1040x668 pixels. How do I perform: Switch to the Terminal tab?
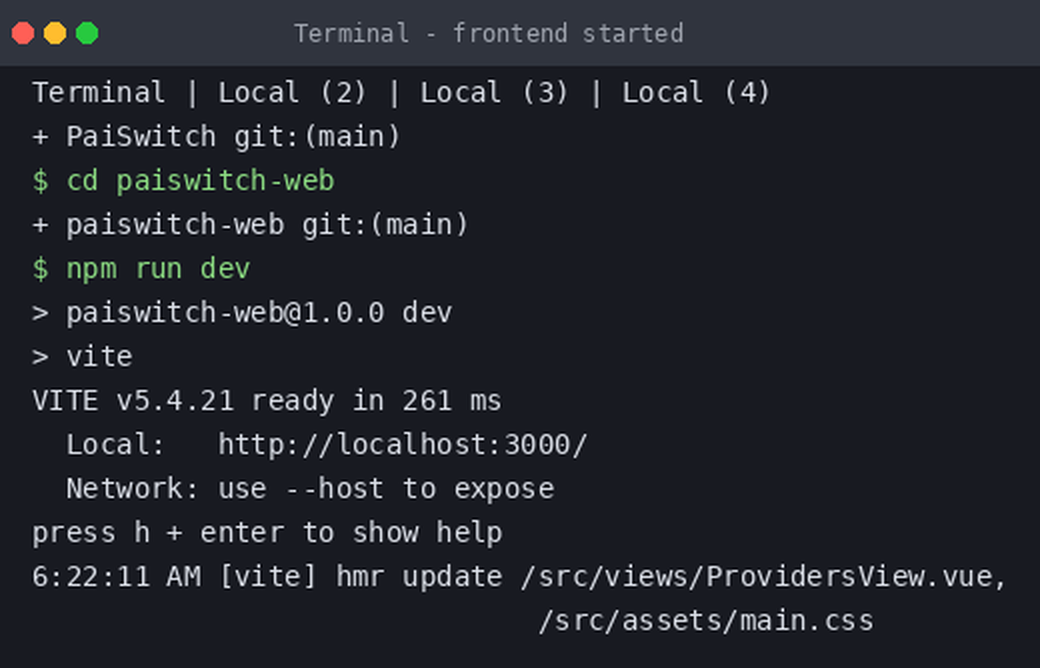coord(99,92)
